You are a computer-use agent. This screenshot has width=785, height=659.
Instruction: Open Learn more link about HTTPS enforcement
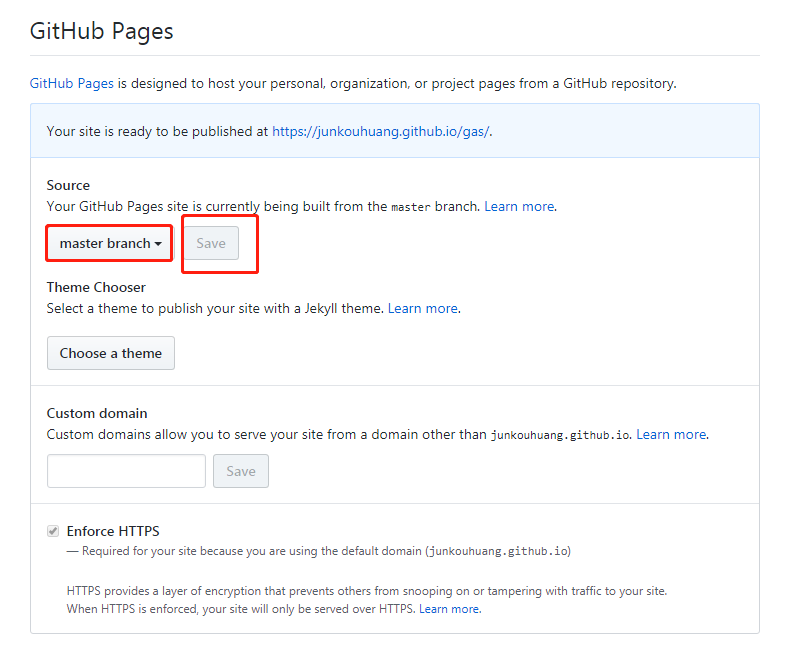pos(449,609)
